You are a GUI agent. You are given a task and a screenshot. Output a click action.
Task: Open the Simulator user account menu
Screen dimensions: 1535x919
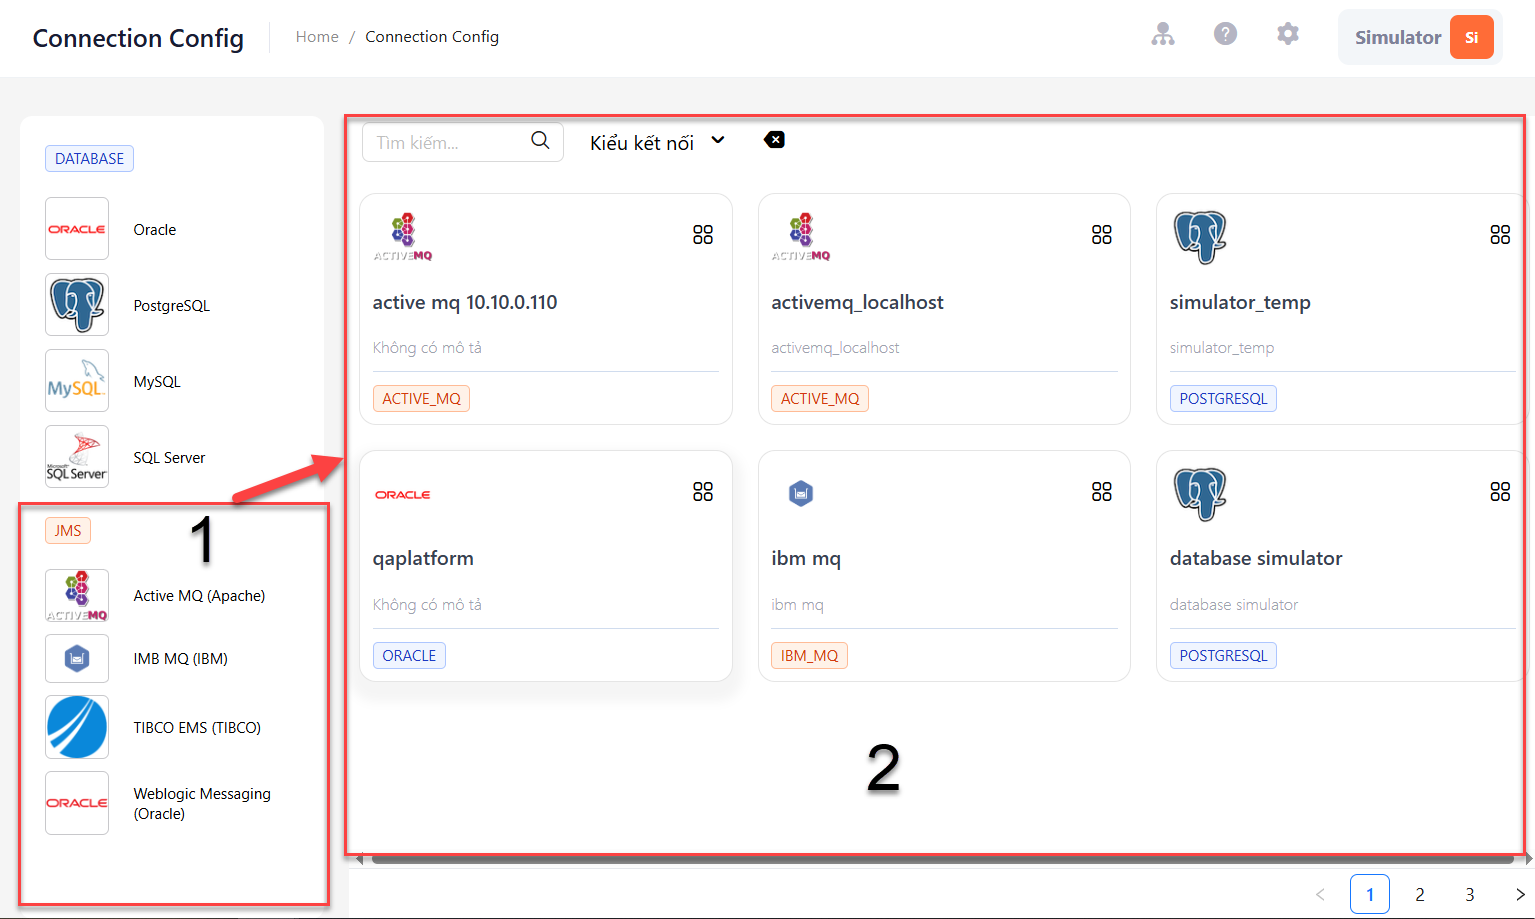tap(1420, 37)
